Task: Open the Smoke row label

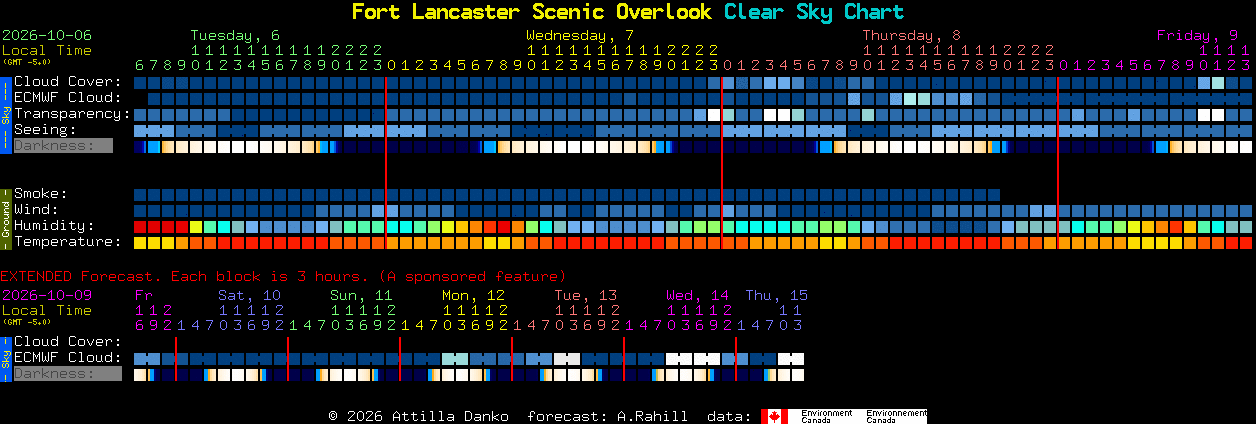Action: coord(41,194)
